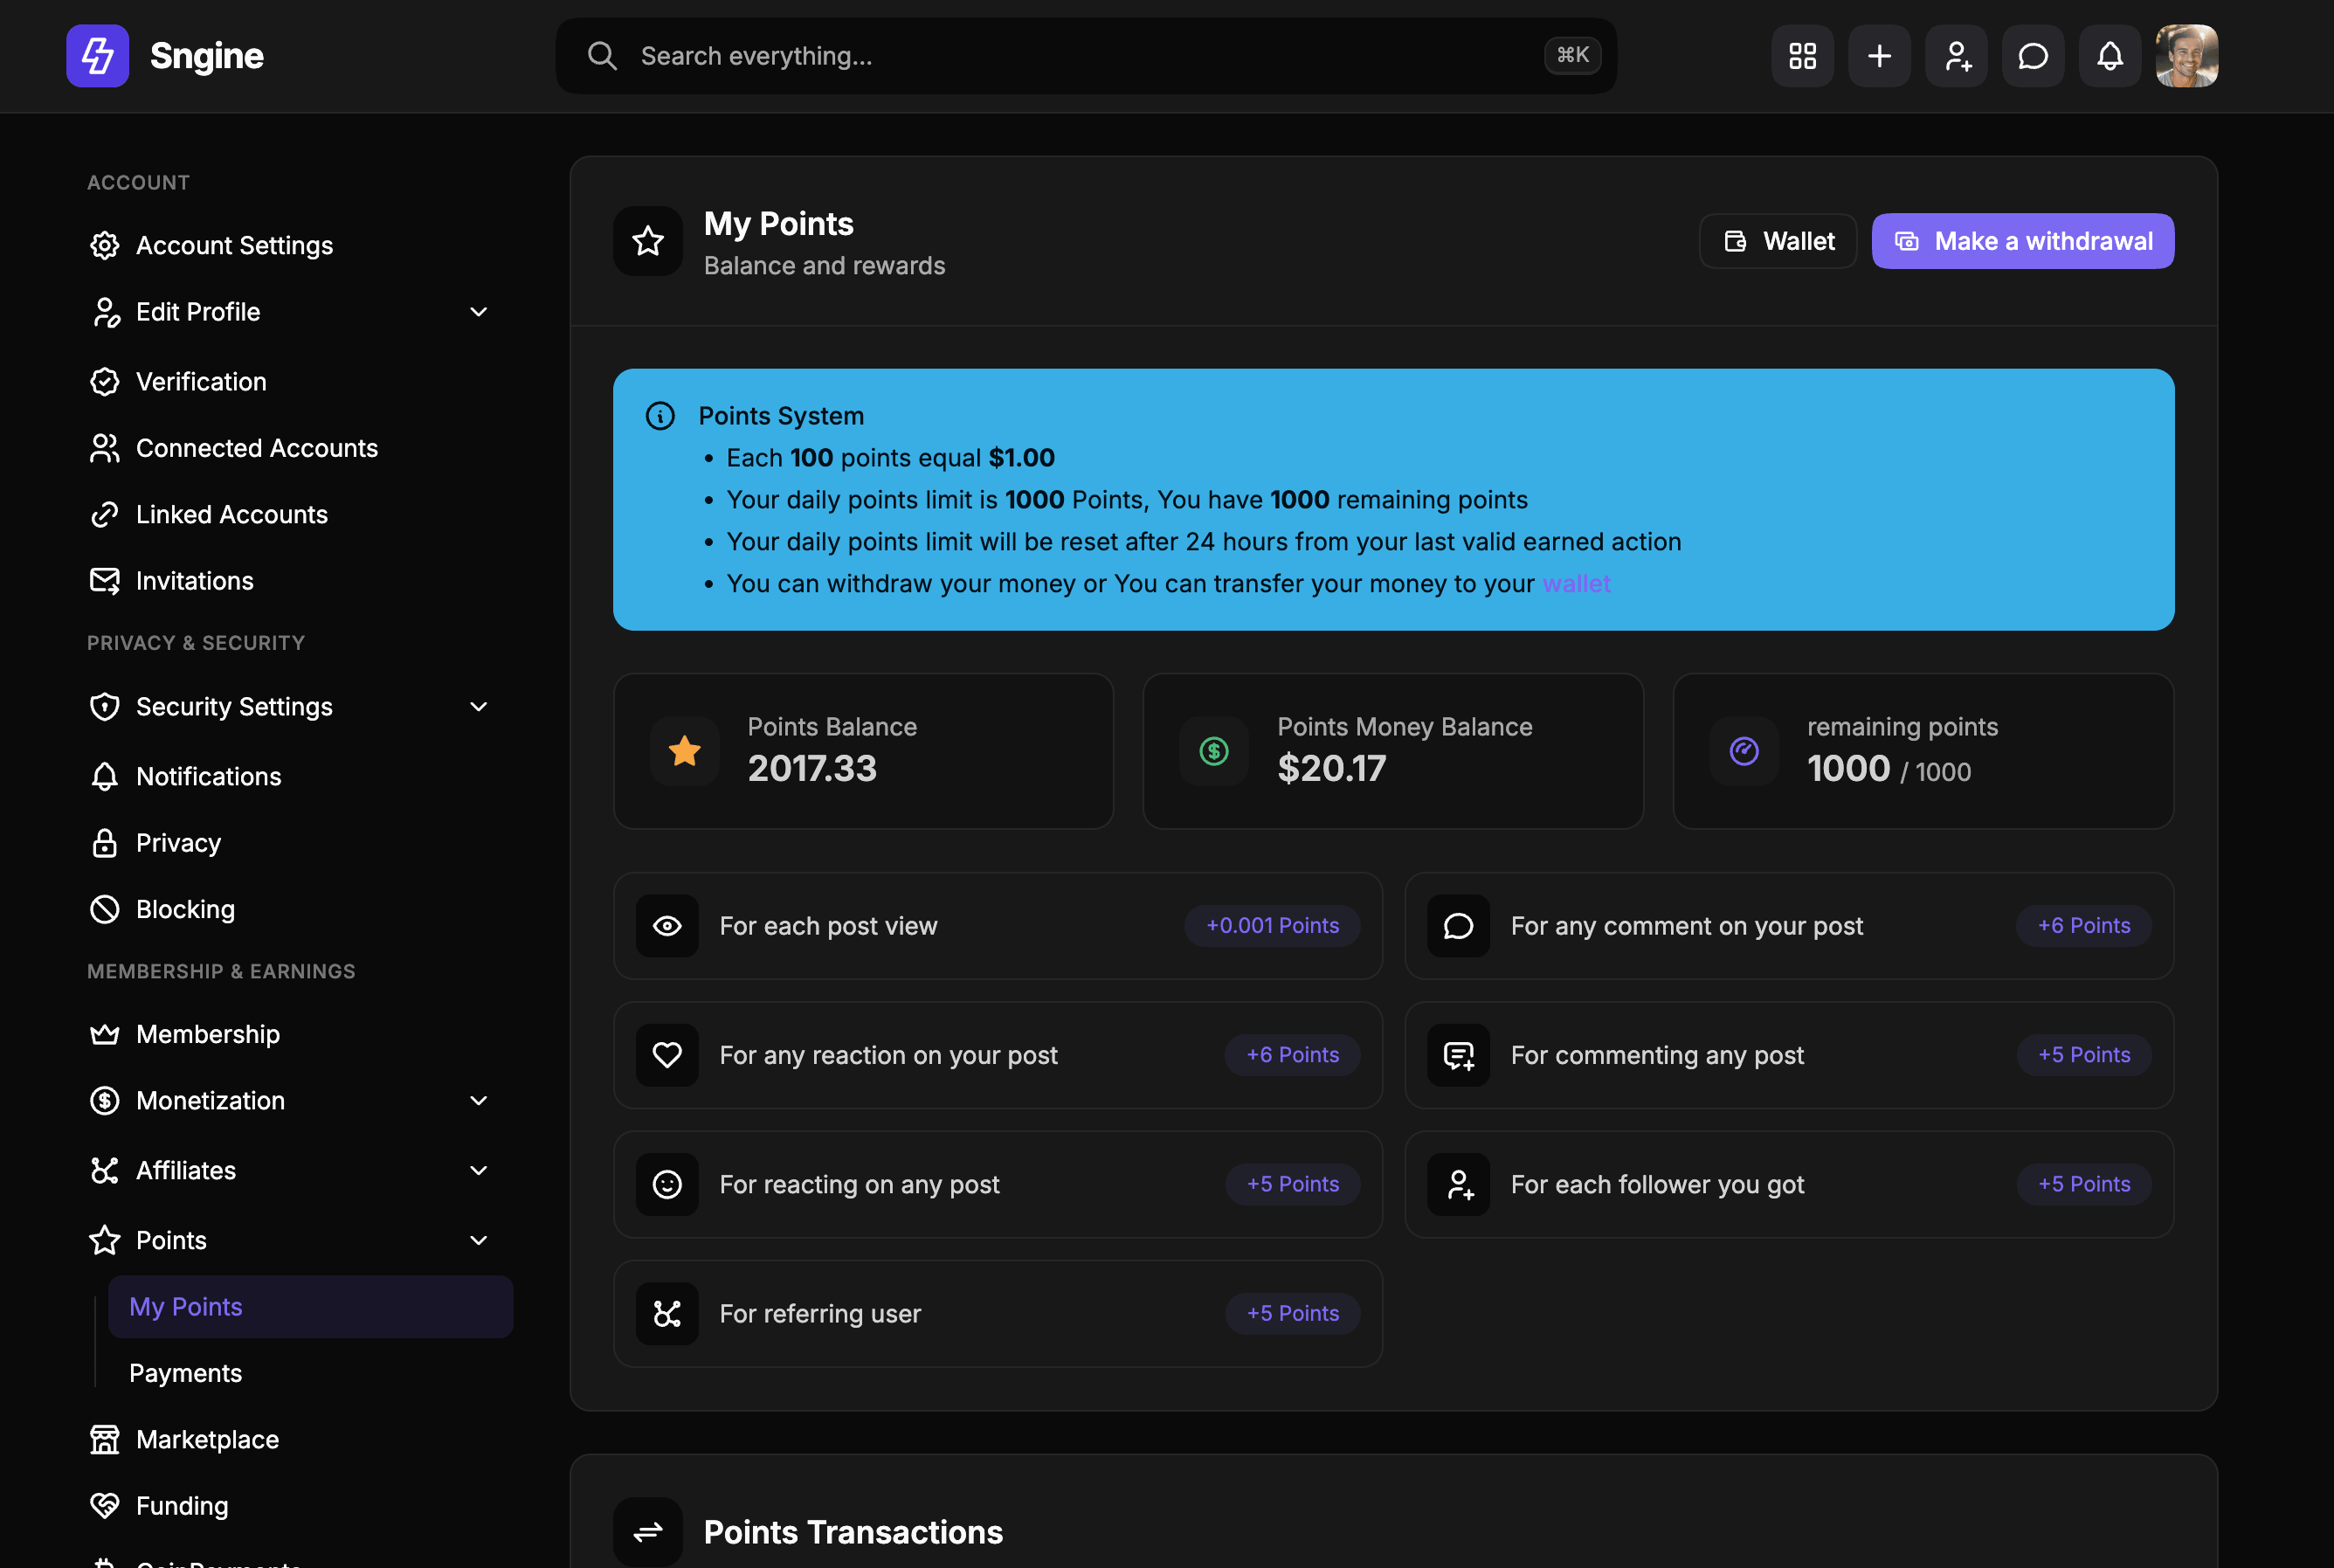
Task: Click the eye icon for post view
Action: pos(667,926)
